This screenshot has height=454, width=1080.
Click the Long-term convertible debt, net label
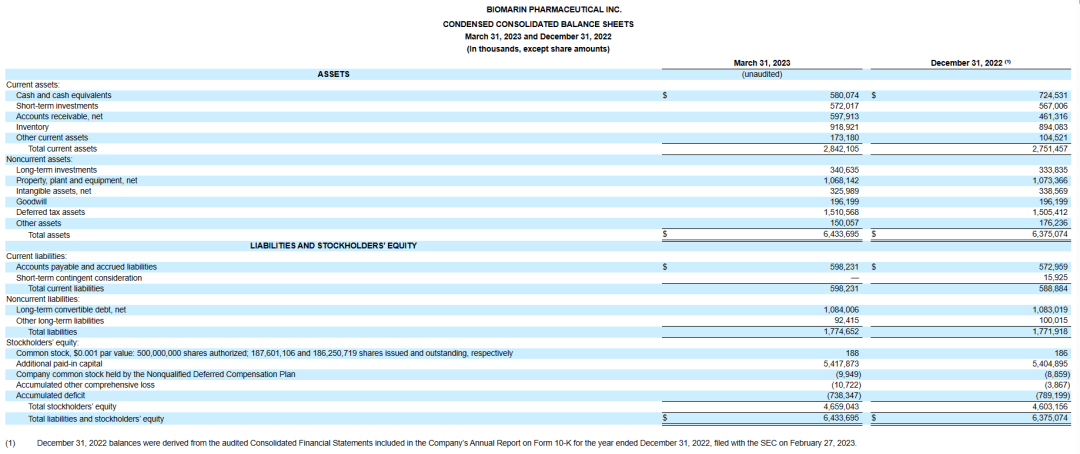click(71, 310)
